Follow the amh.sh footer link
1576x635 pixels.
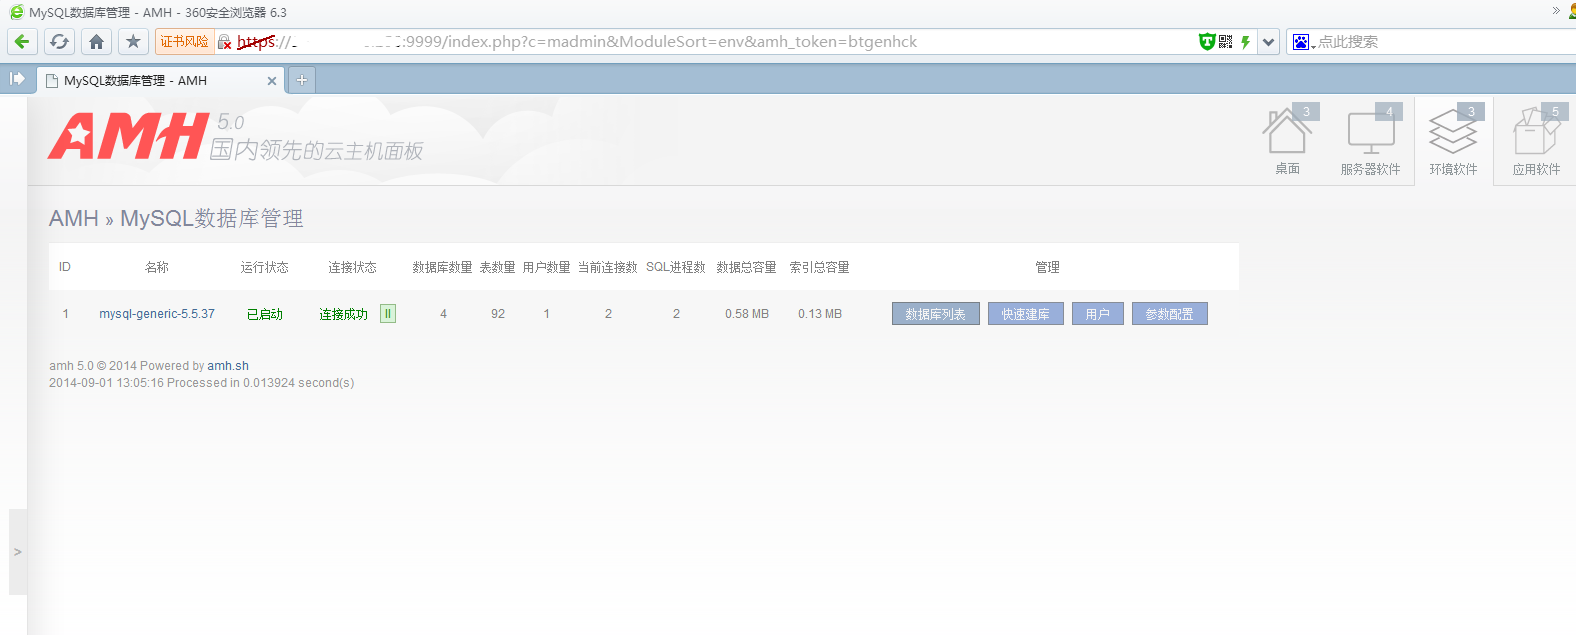228,366
